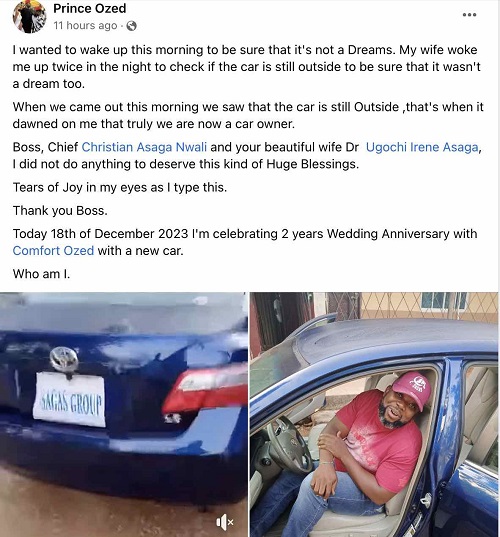Visit the Comfort Ozed tagged profile
The image size is (500, 537).
(x=53, y=251)
